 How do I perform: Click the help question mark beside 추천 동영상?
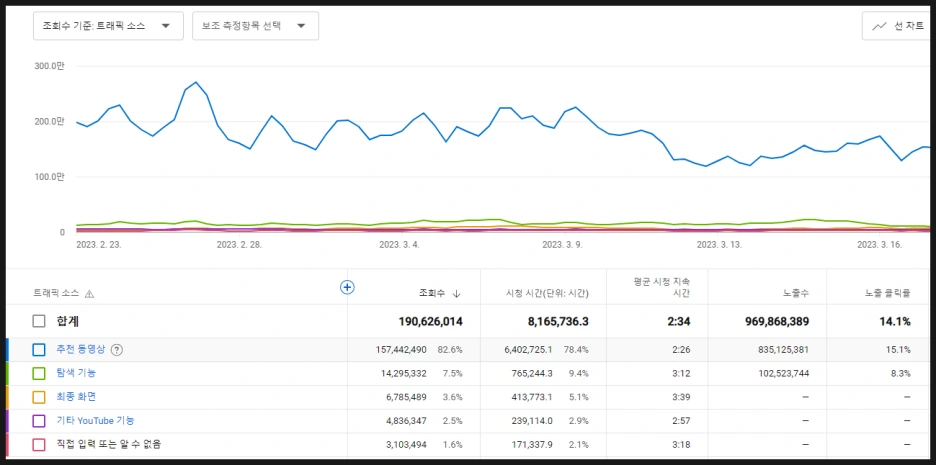click(117, 350)
